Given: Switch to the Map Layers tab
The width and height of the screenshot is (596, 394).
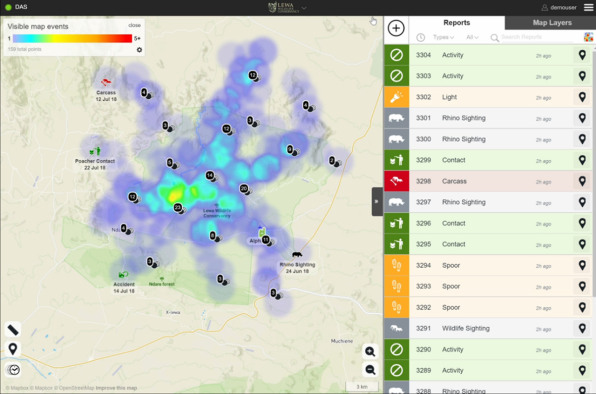Looking at the screenshot, I should [552, 23].
